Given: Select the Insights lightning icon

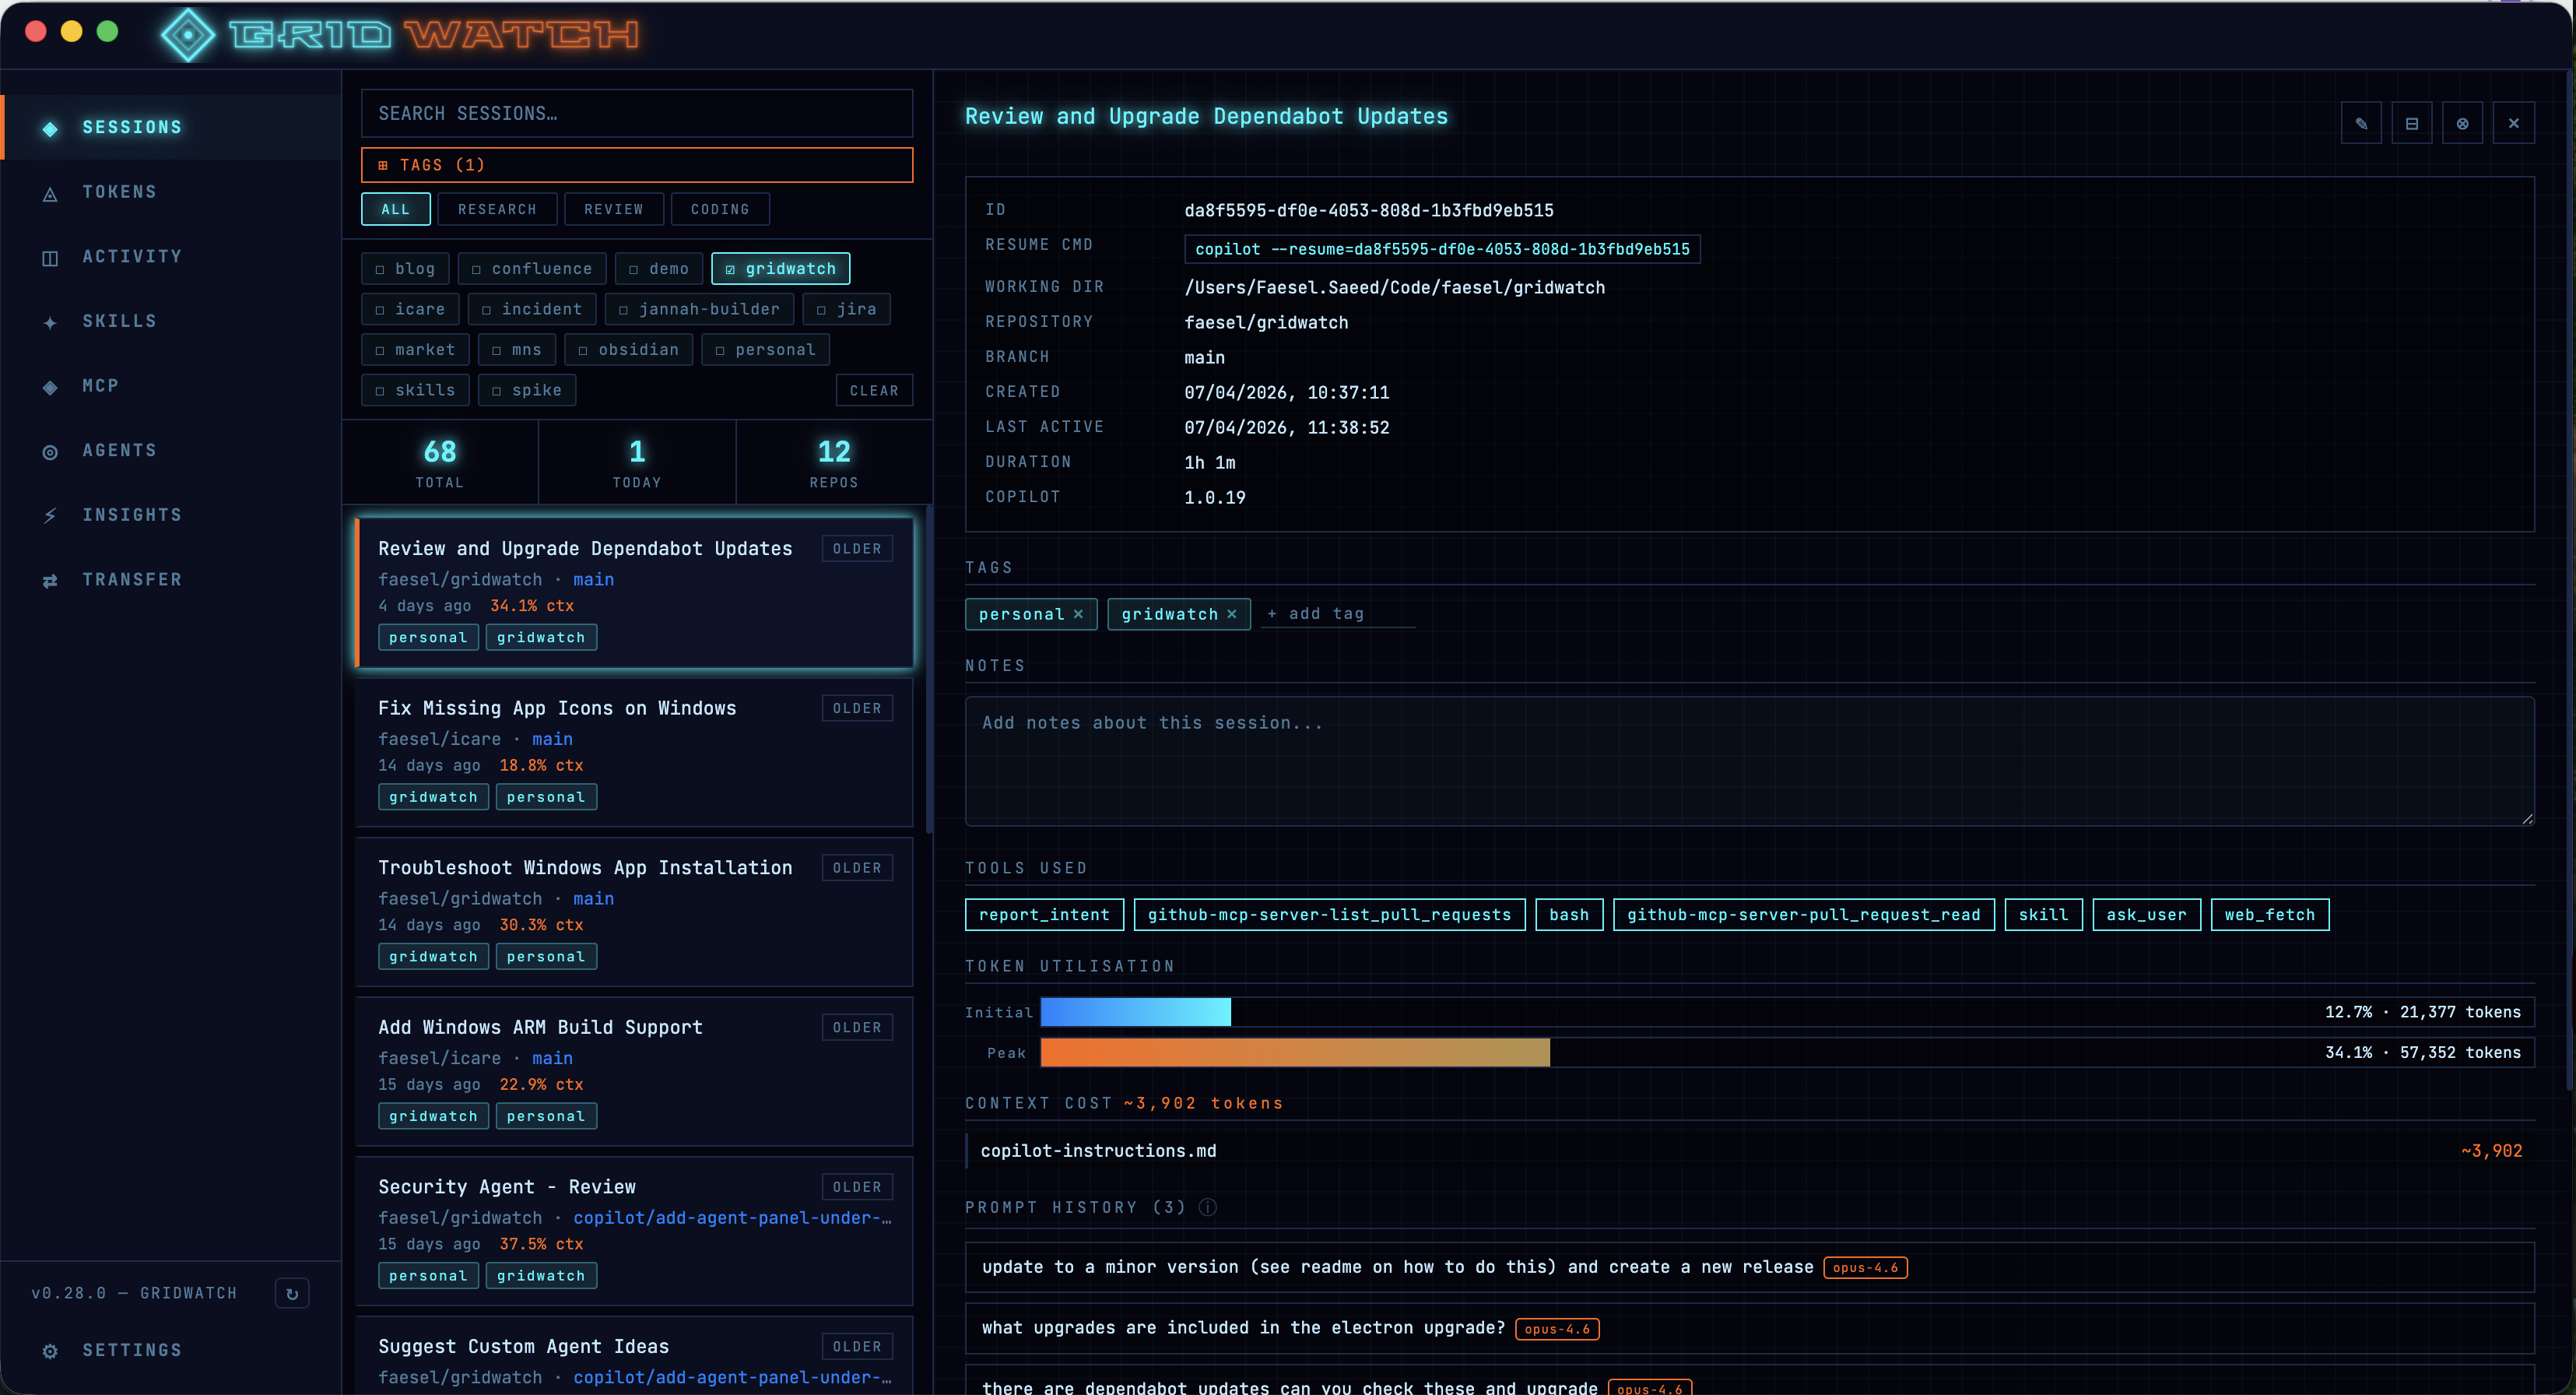Looking at the screenshot, I should tap(50, 514).
